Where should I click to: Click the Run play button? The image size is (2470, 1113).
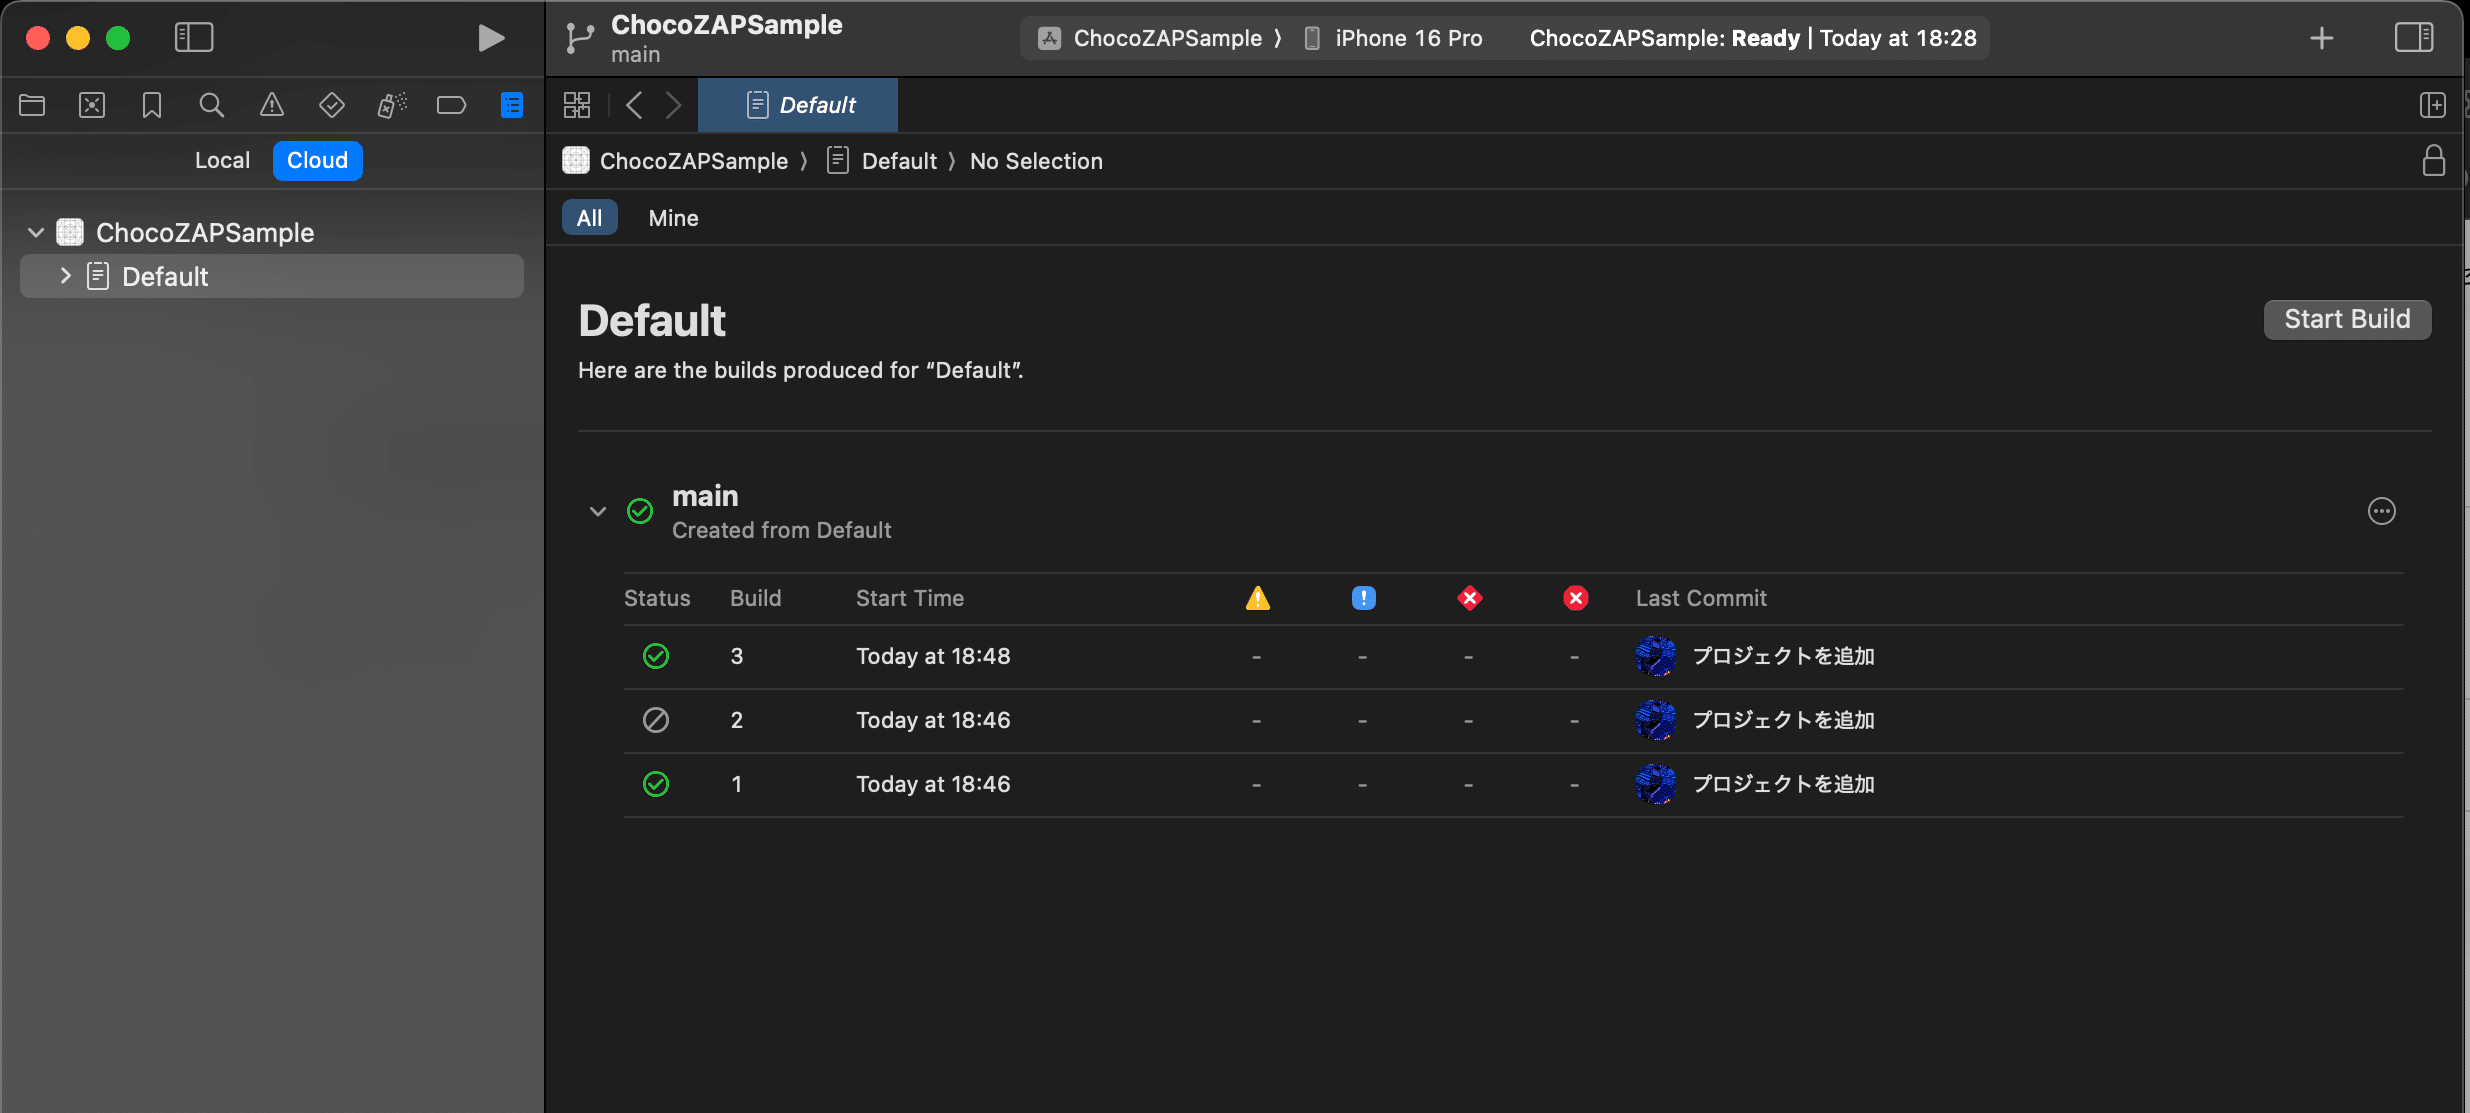[490, 38]
